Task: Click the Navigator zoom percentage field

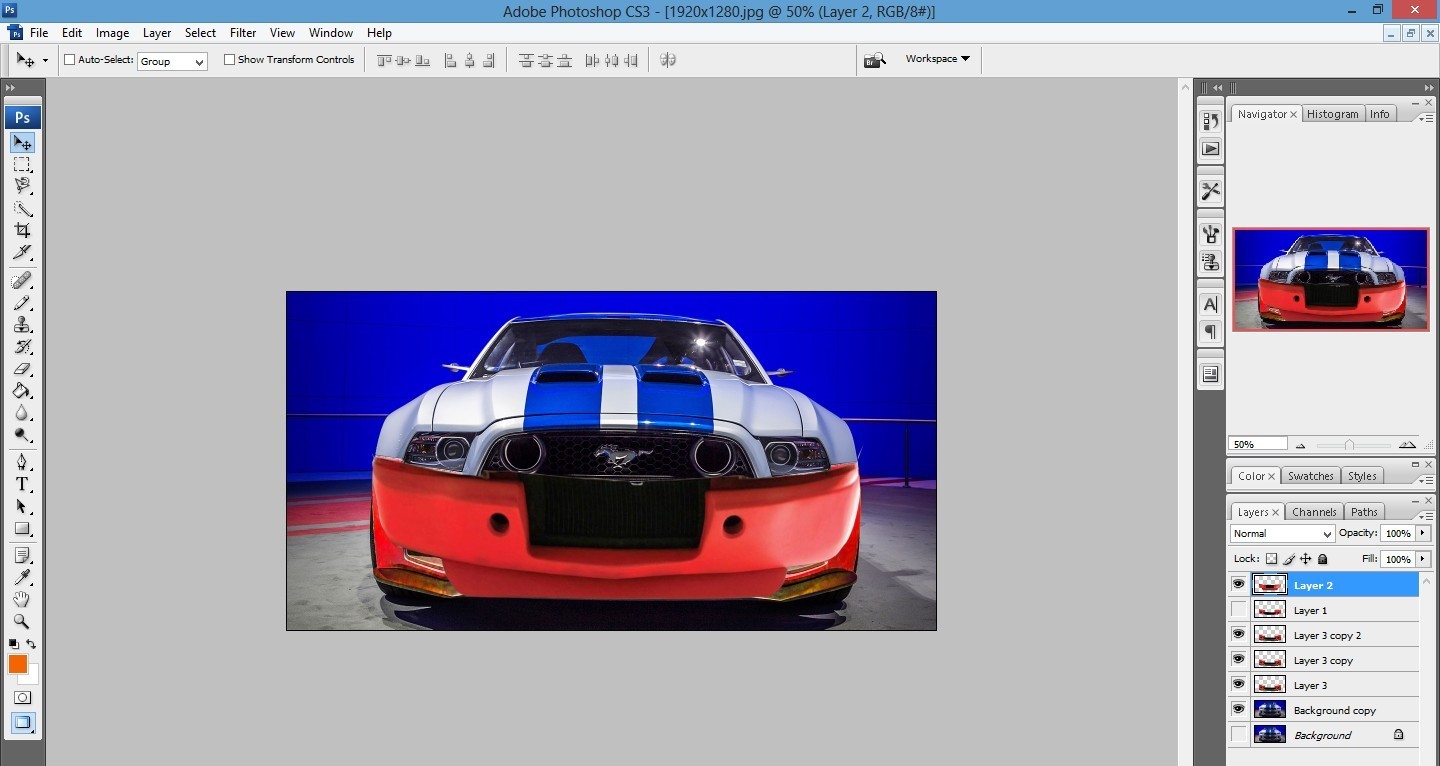Action: tap(1258, 444)
